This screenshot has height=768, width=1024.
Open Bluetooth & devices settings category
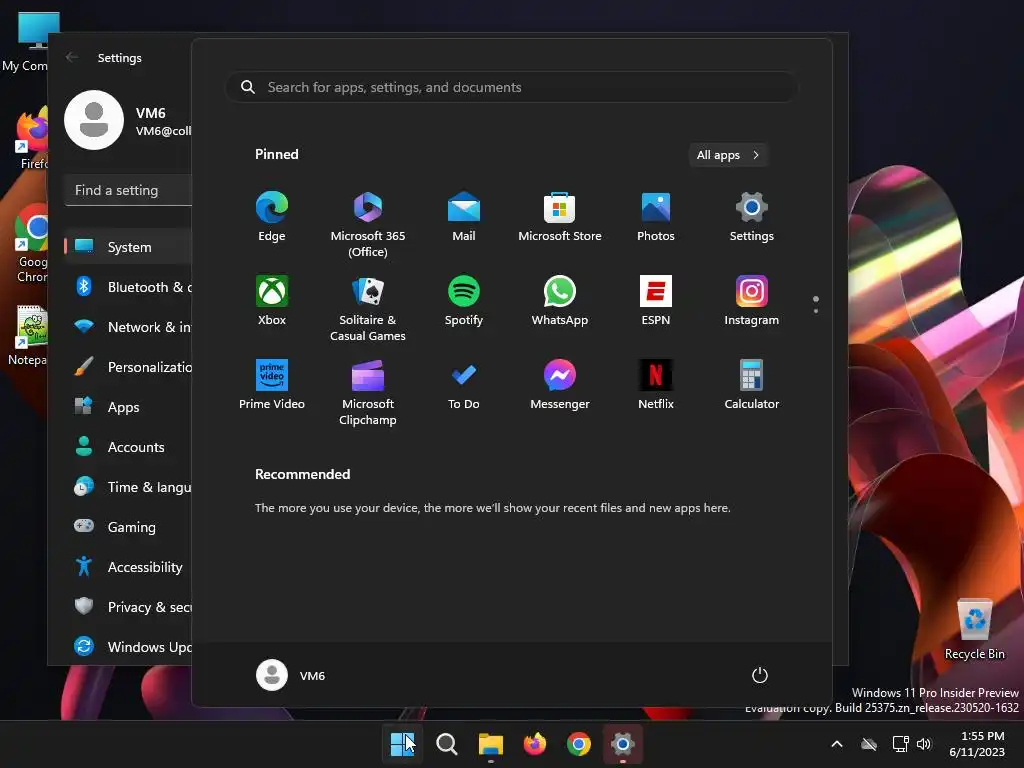129,287
